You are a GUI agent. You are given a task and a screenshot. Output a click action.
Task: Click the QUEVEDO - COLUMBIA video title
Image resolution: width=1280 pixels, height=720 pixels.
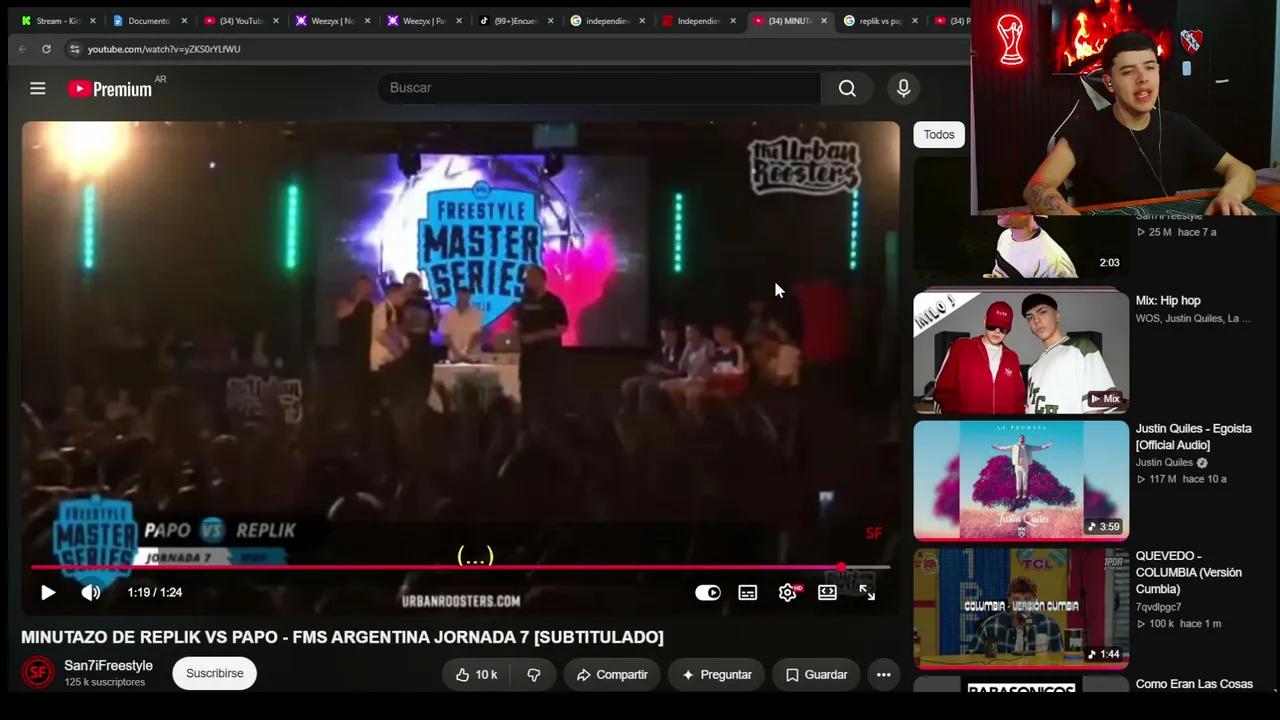tap(1188, 573)
